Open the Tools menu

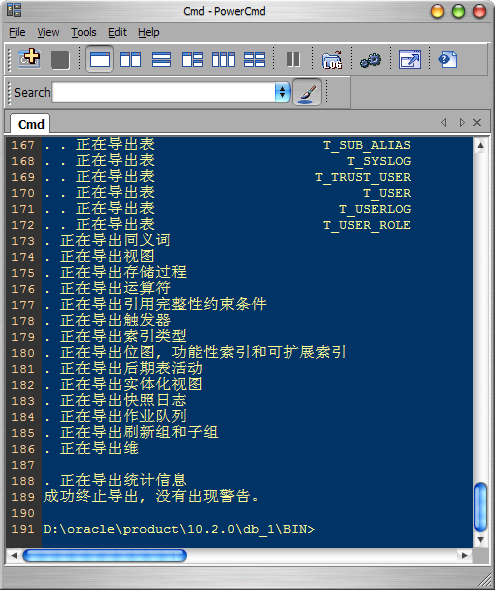(x=84, y=32)
